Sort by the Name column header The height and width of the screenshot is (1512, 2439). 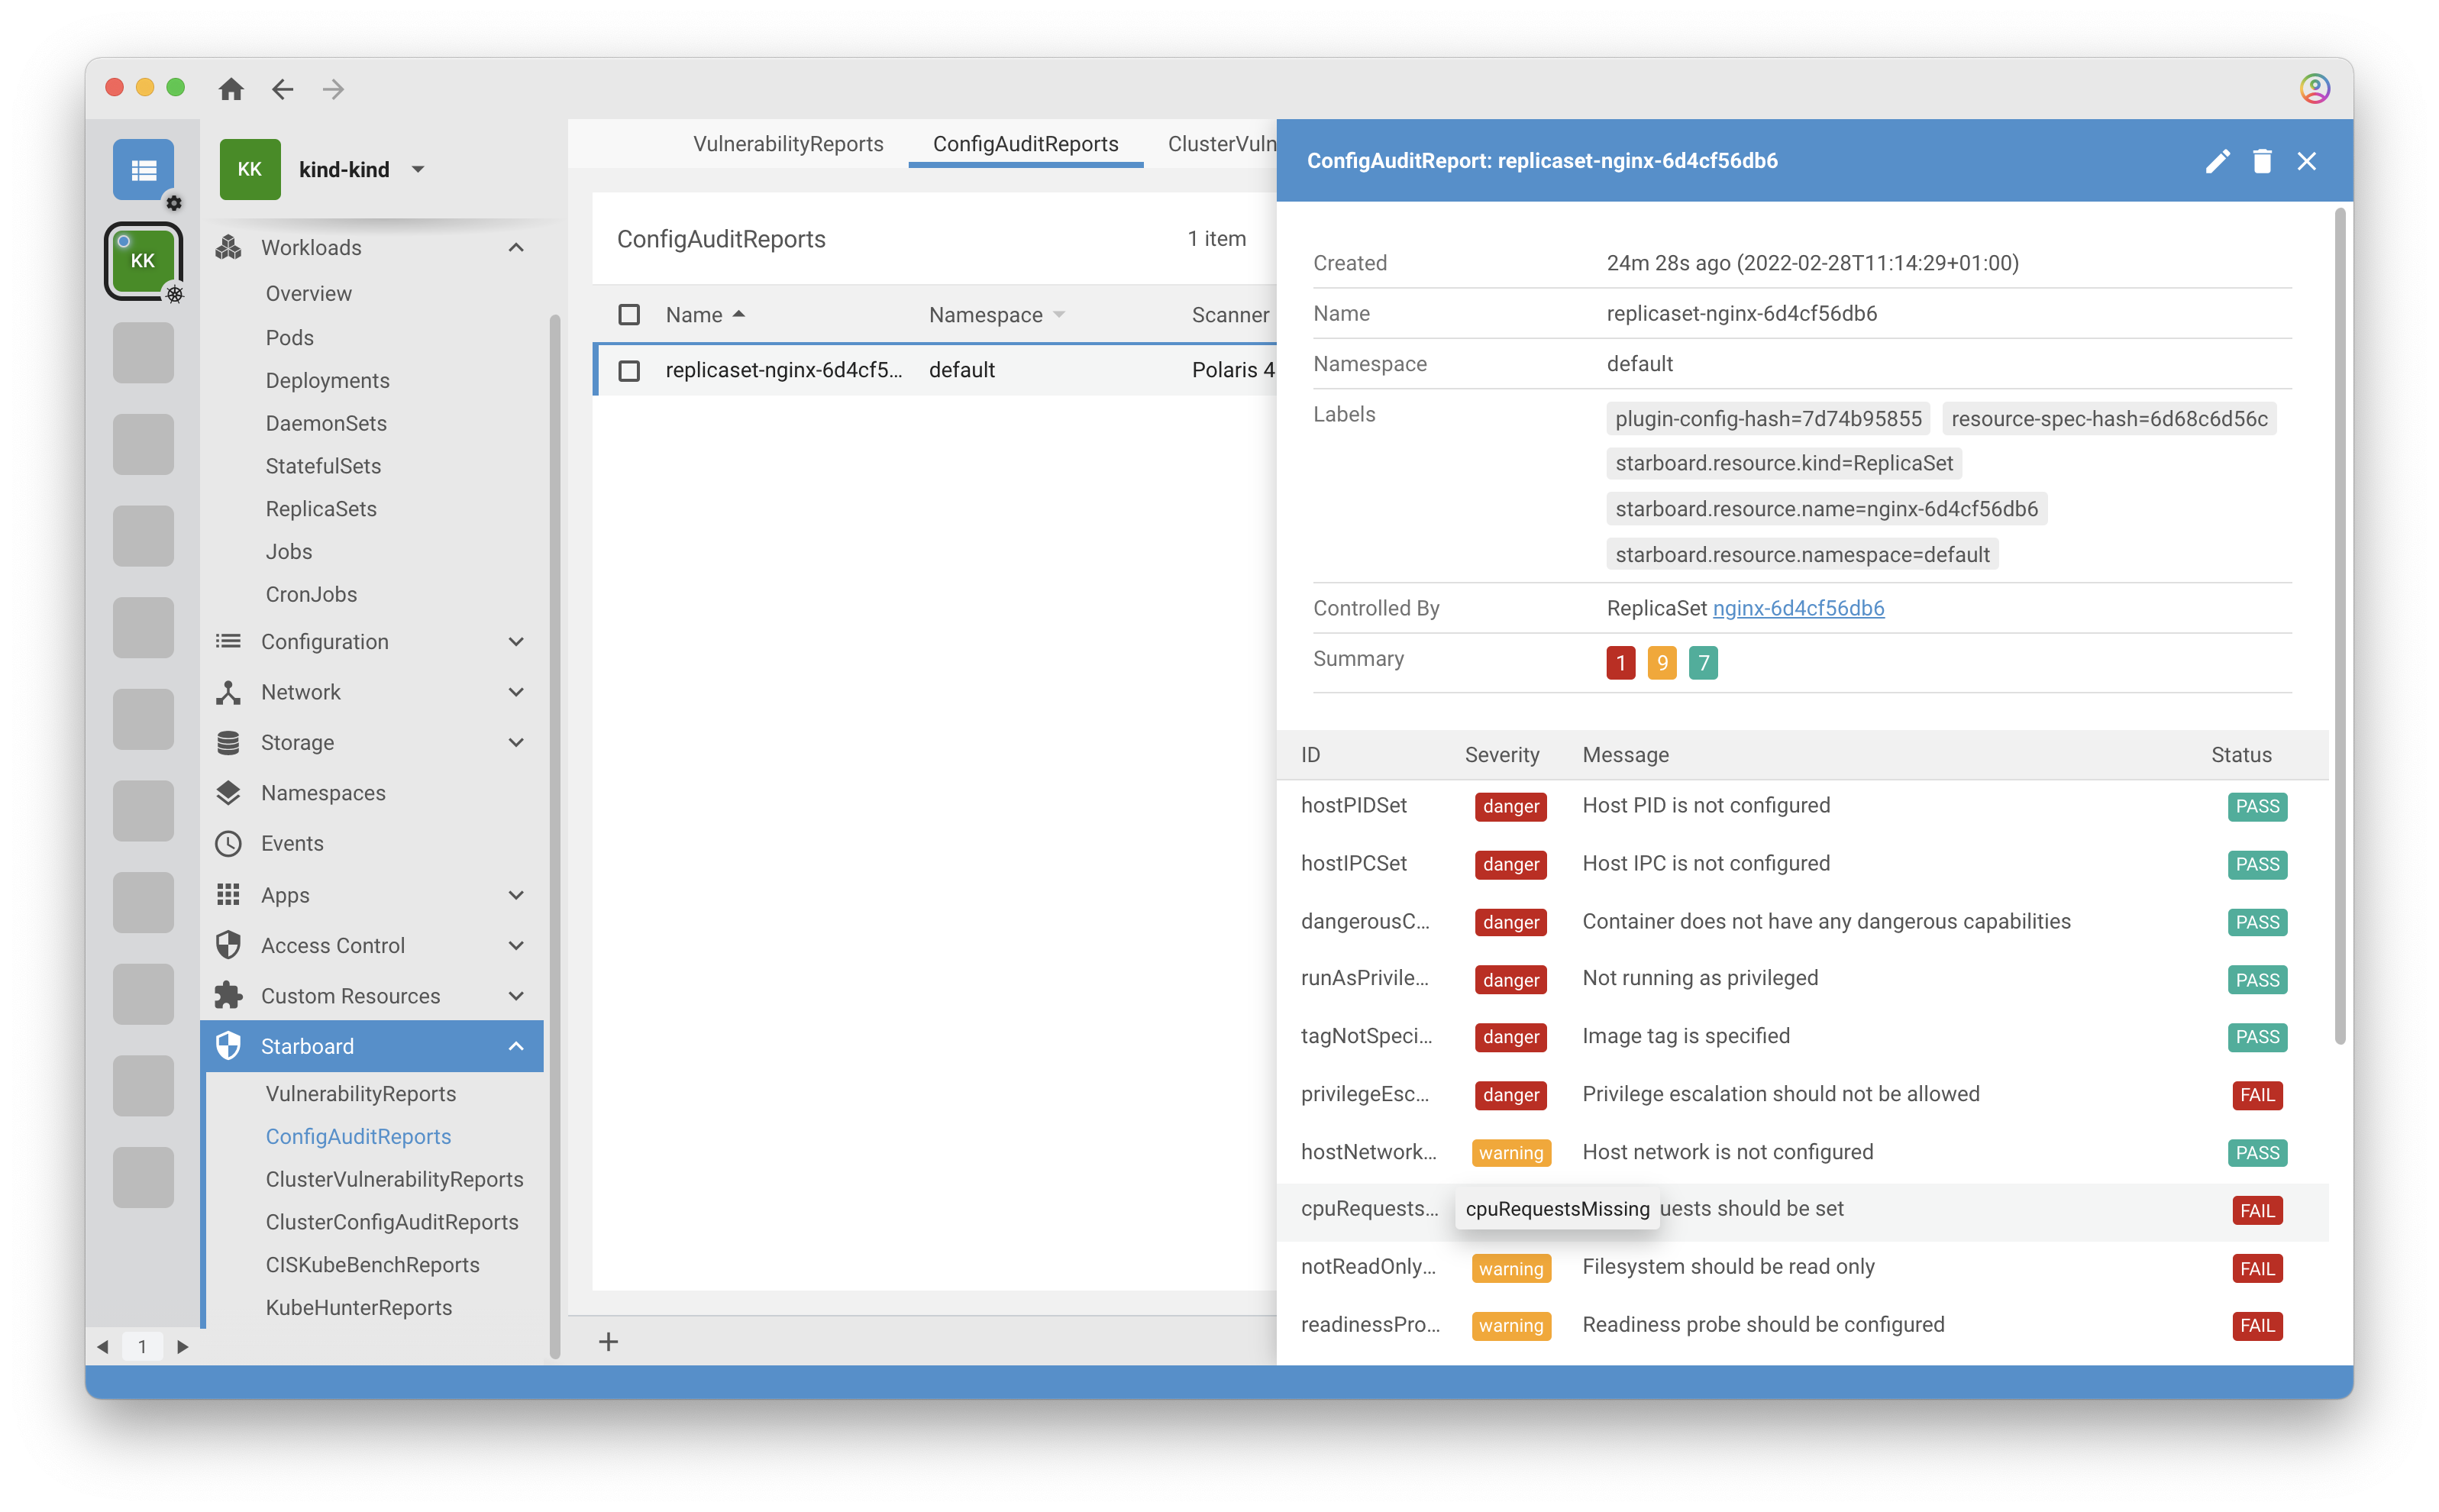tap(694, 315)
